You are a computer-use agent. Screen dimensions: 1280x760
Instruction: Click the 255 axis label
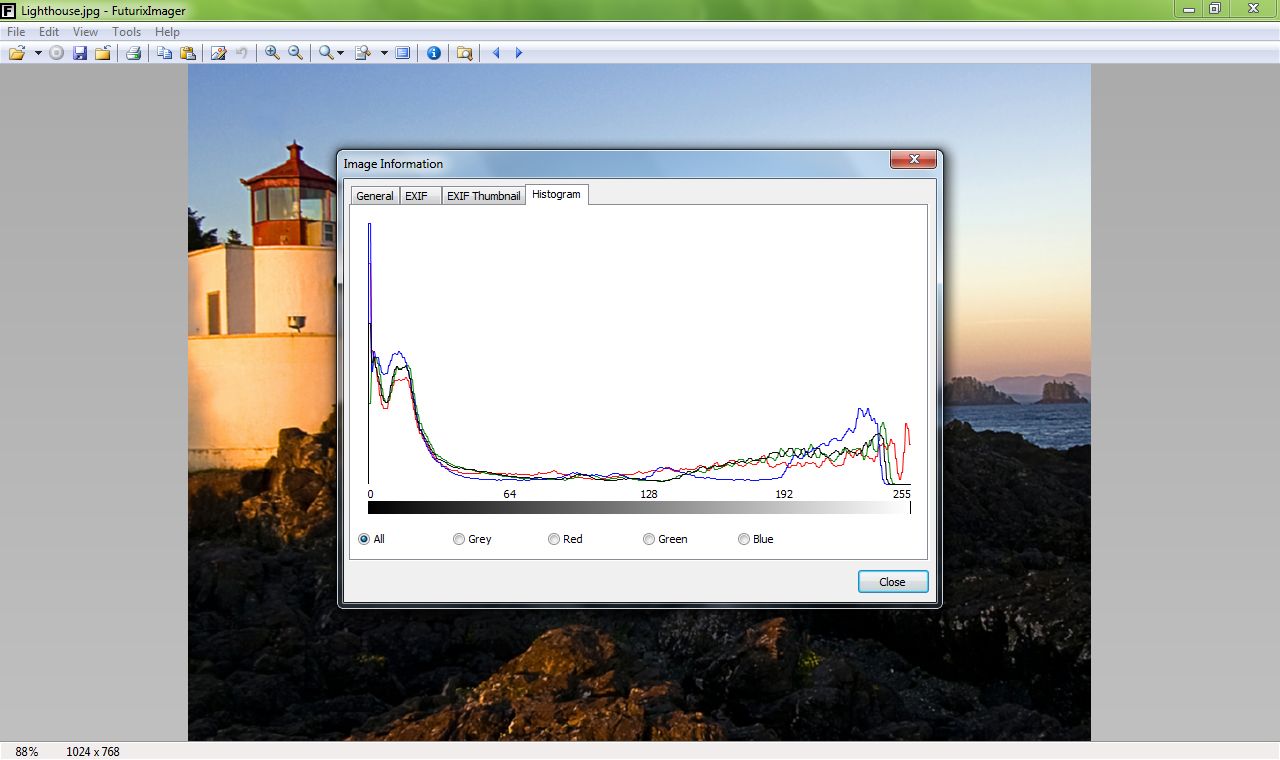[901, 494]
